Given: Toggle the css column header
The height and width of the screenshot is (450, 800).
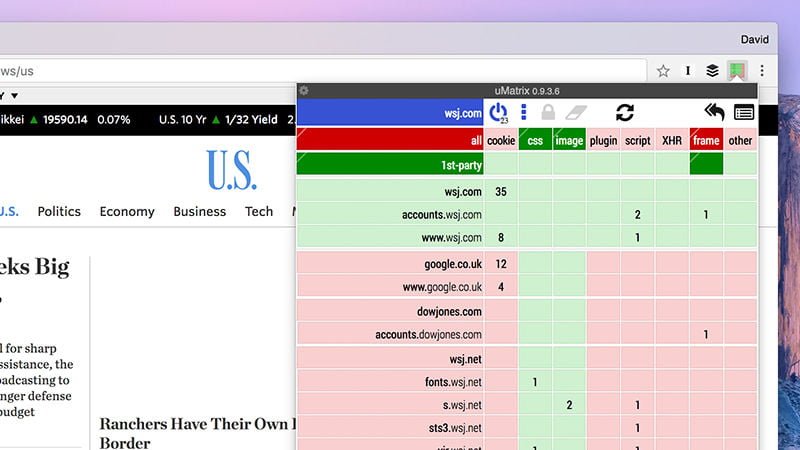Looking at the screenshot, I should pyautogui.click(x=535, y=140).
